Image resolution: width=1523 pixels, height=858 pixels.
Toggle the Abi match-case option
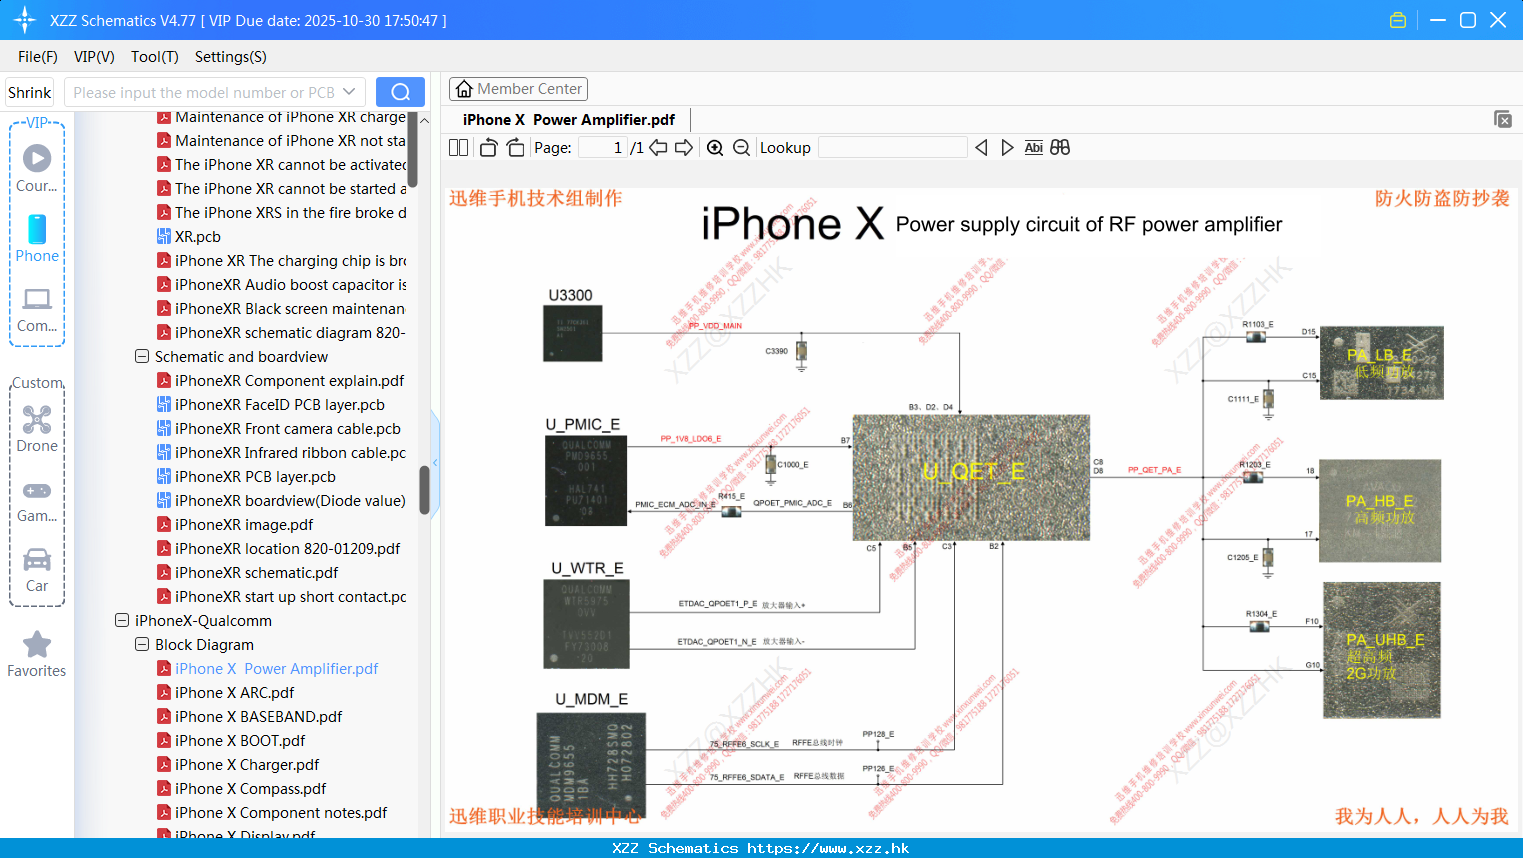[1034, 148]
